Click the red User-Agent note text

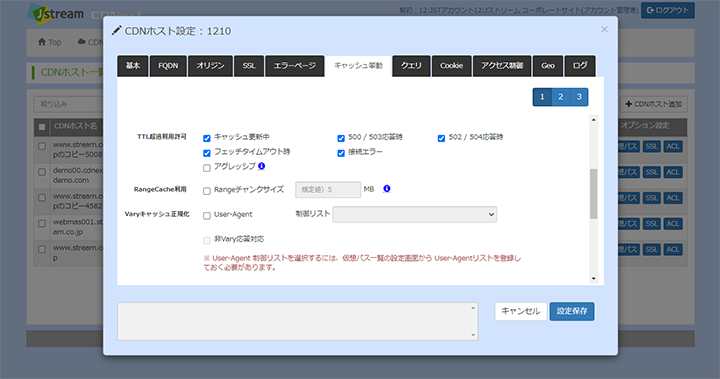coord(362,263)
